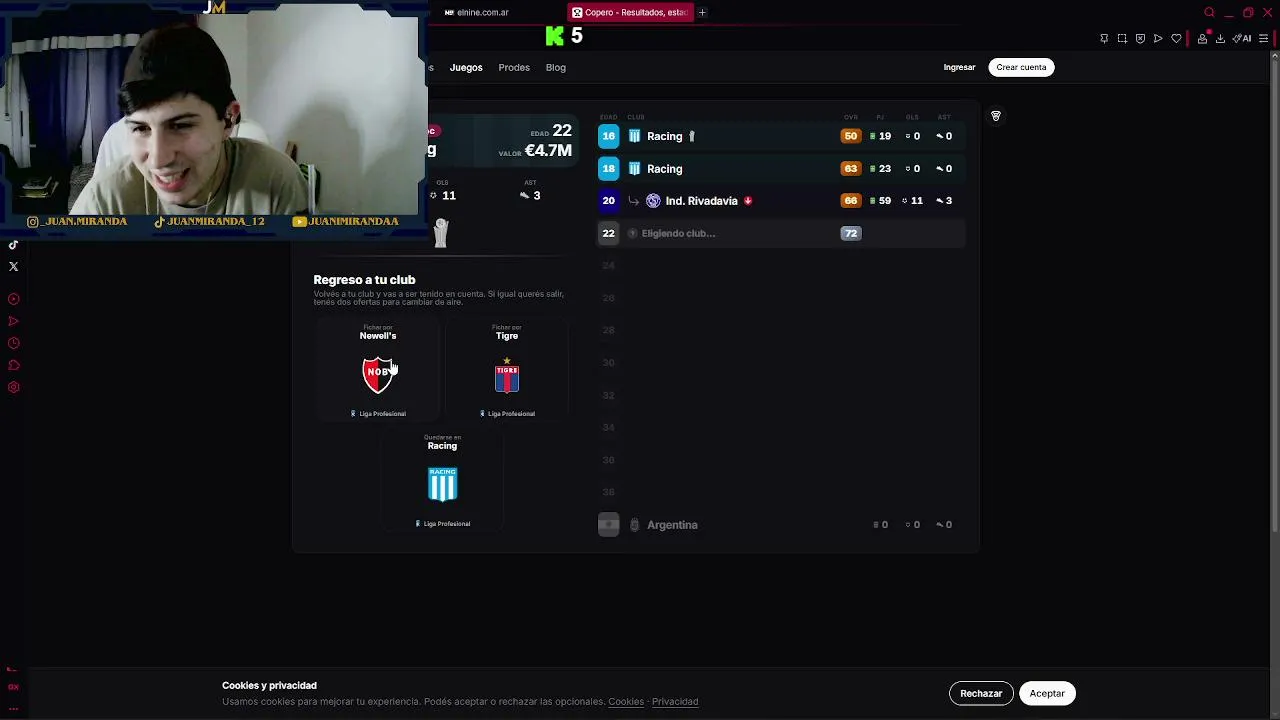Image resolution: width=1280 pixels, height=720 pixels.
Task: Click the Instagram _JUAN.MIRANDA handle
Action: pos(78,222)
